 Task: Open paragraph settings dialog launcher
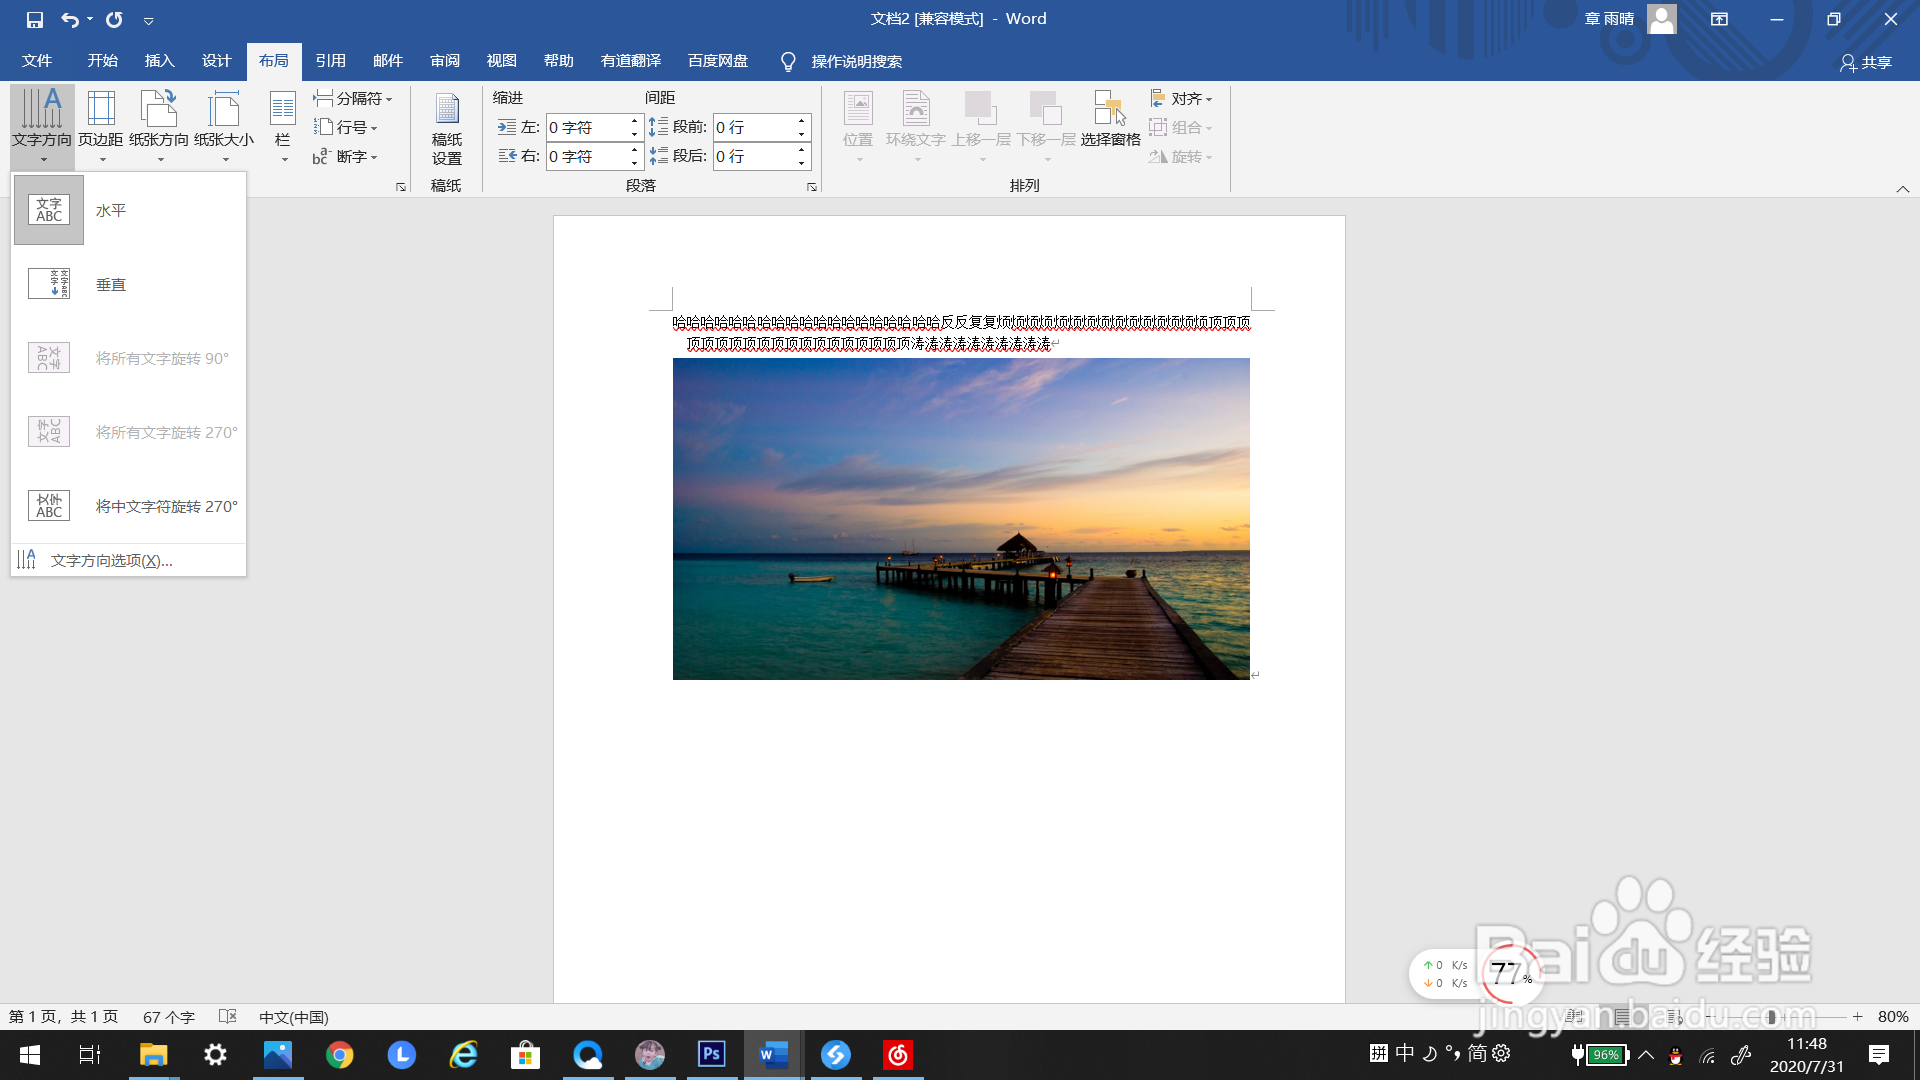click(x=812, y=187)
